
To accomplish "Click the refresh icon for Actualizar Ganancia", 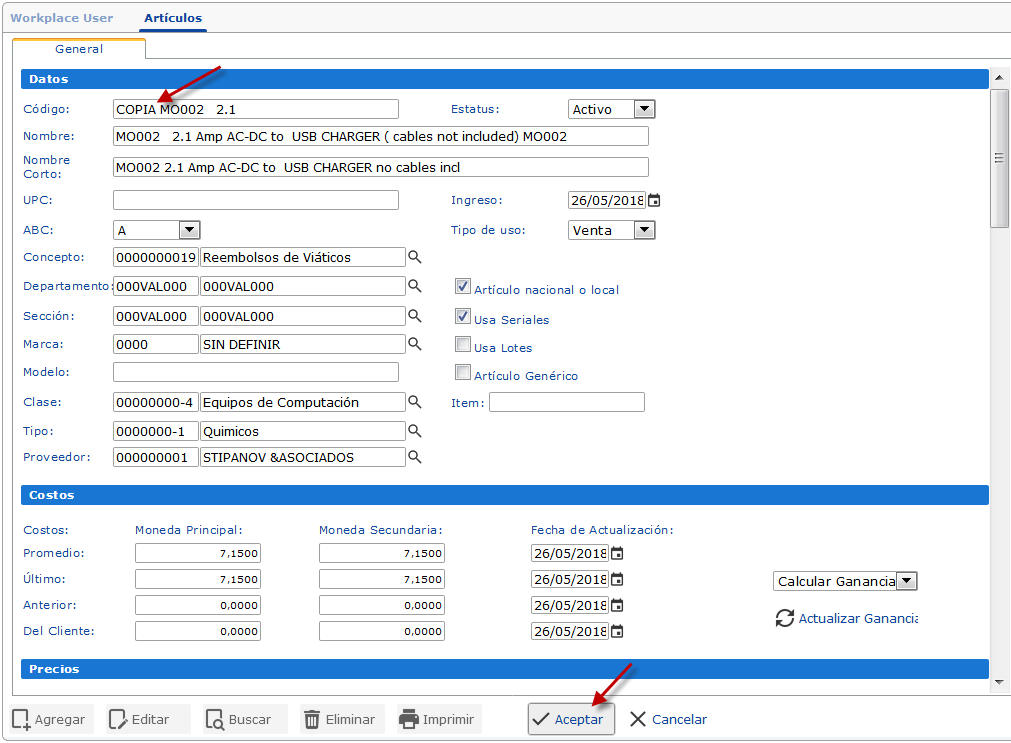I will pos(785,618).
